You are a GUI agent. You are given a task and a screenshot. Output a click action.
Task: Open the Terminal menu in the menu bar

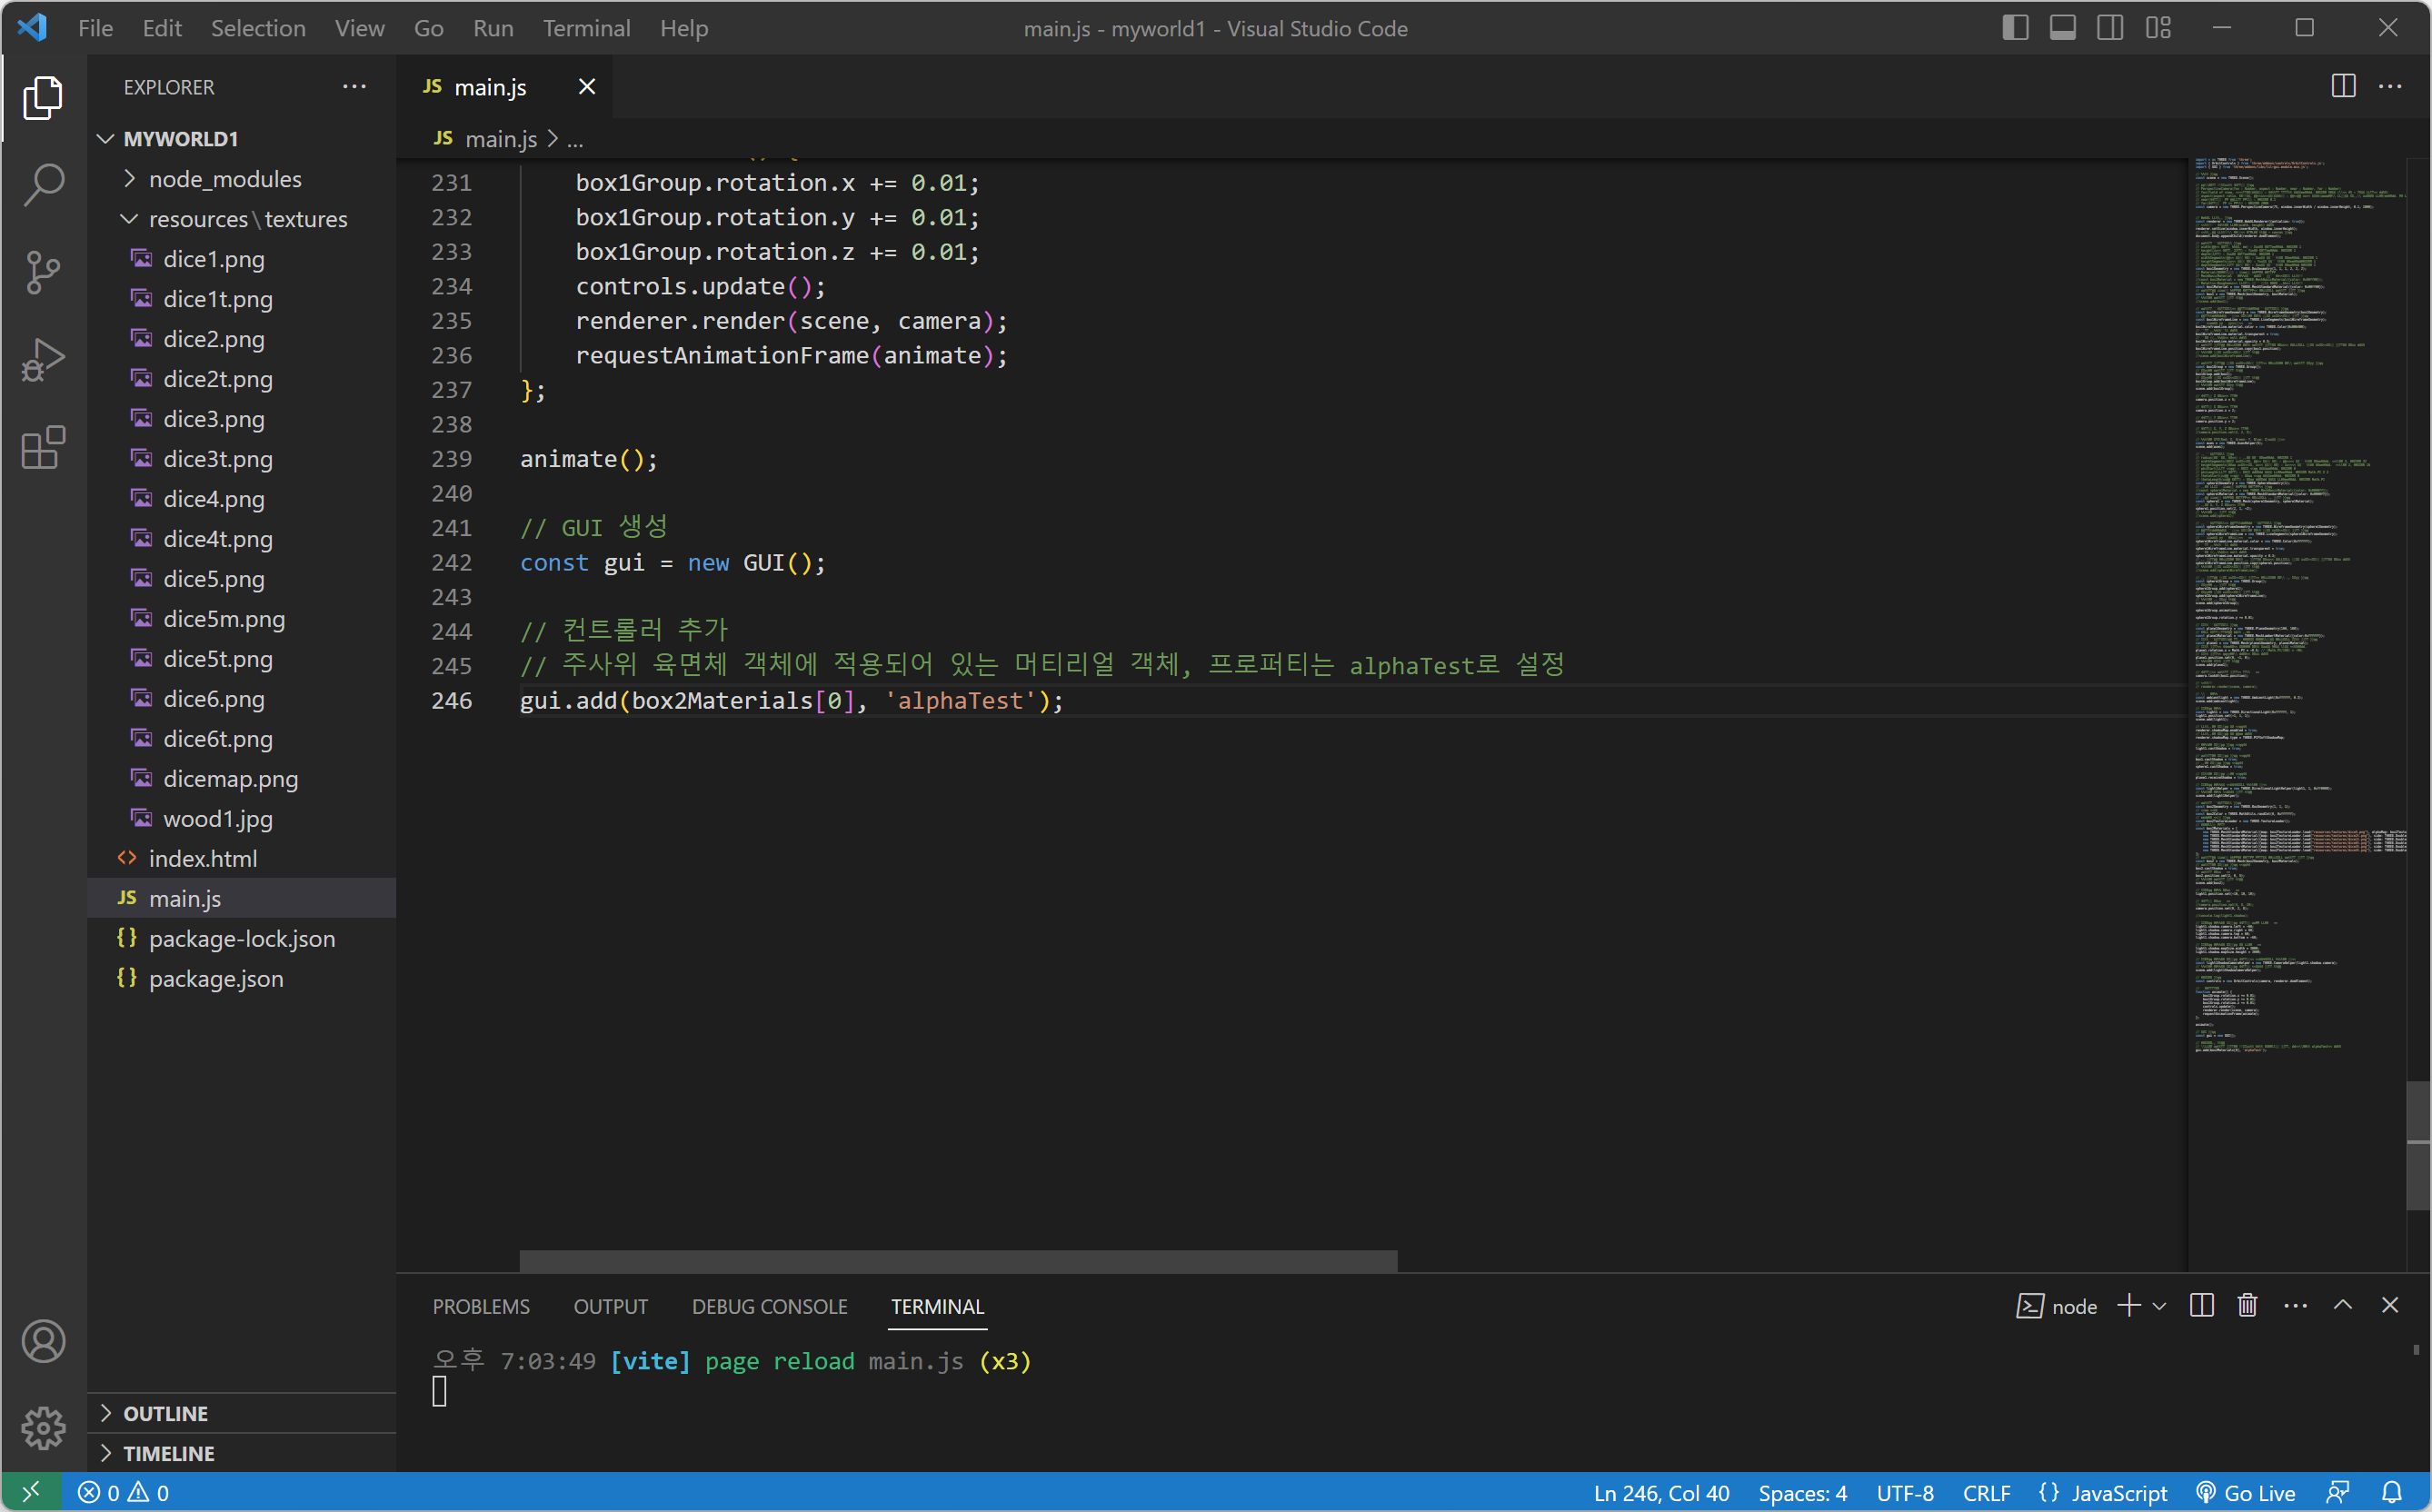point(586,28)
